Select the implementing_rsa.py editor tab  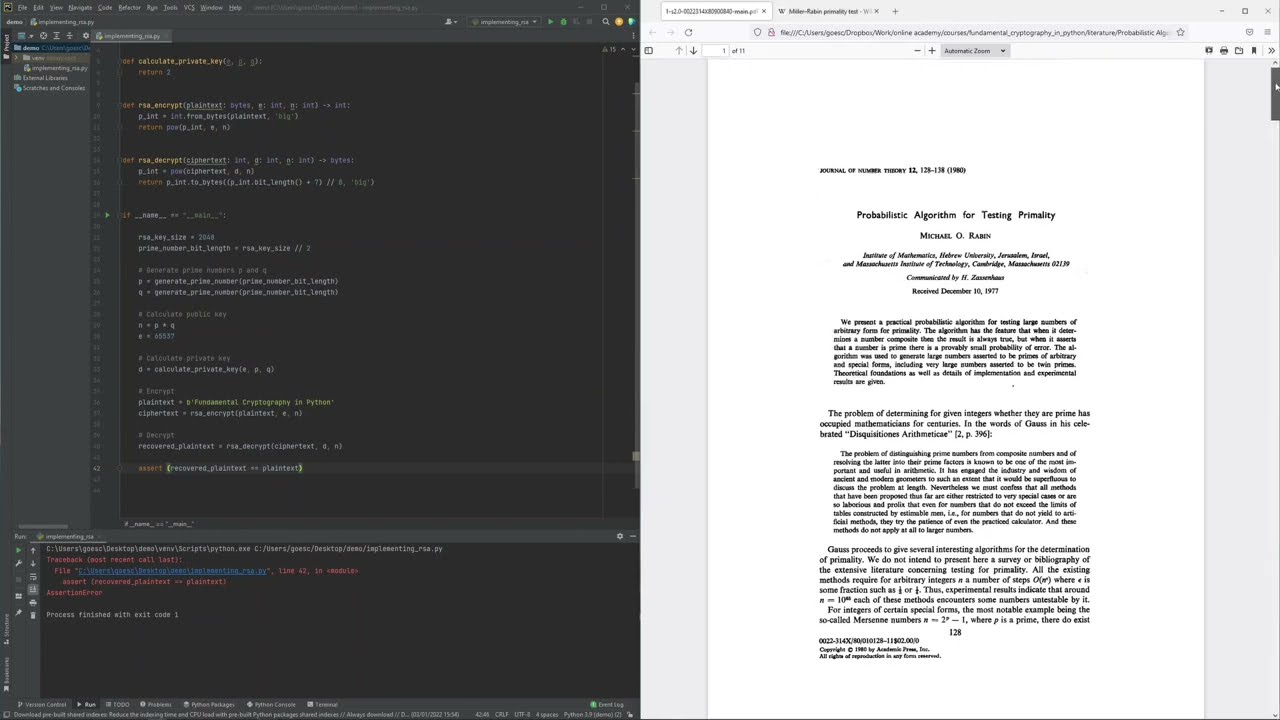(x=132, y=36)
